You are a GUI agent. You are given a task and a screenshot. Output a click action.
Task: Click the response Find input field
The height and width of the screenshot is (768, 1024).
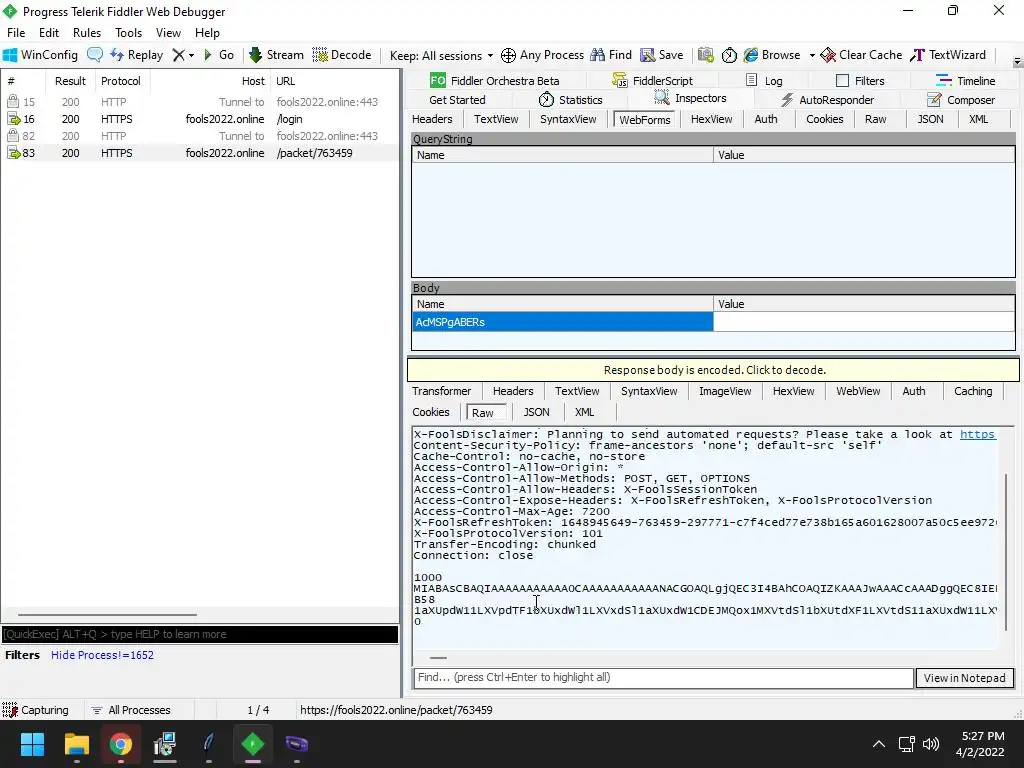663,677
